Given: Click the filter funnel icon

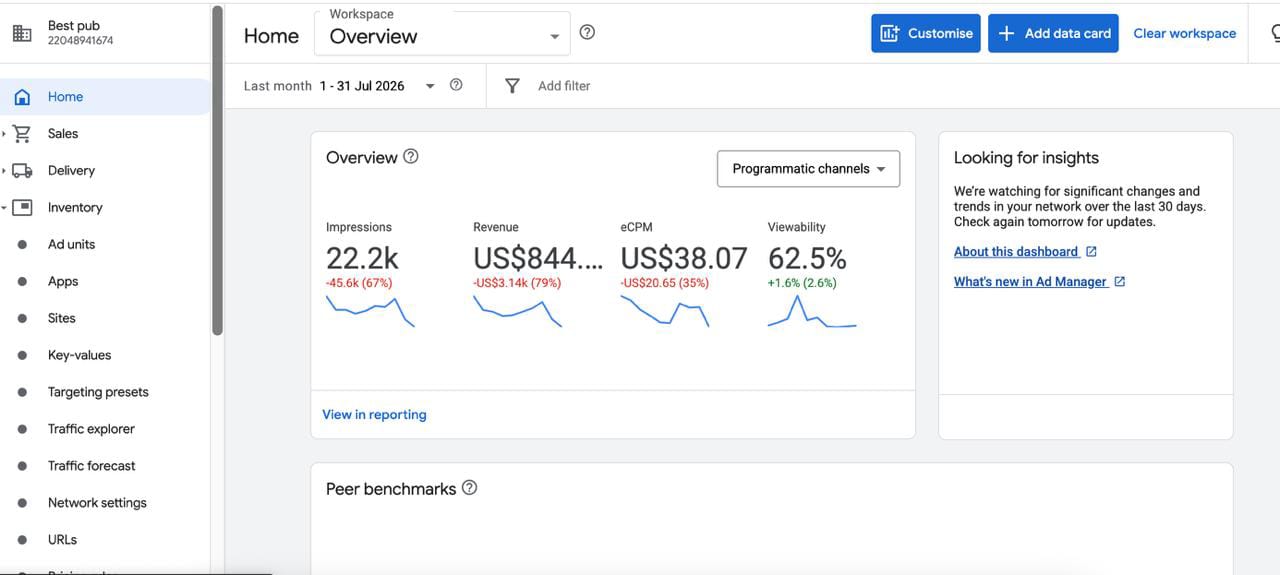Looking at the screenshot, I should point(512,86).
